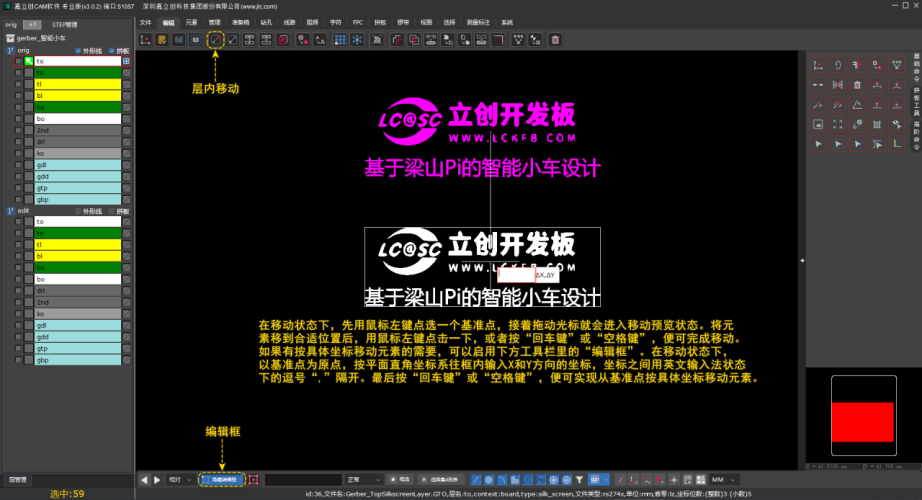The width and height of the screenshot is (922, 500).
Task: Check the box for orig tl layer
Action: pyautogui.click(x=18, y=84)
